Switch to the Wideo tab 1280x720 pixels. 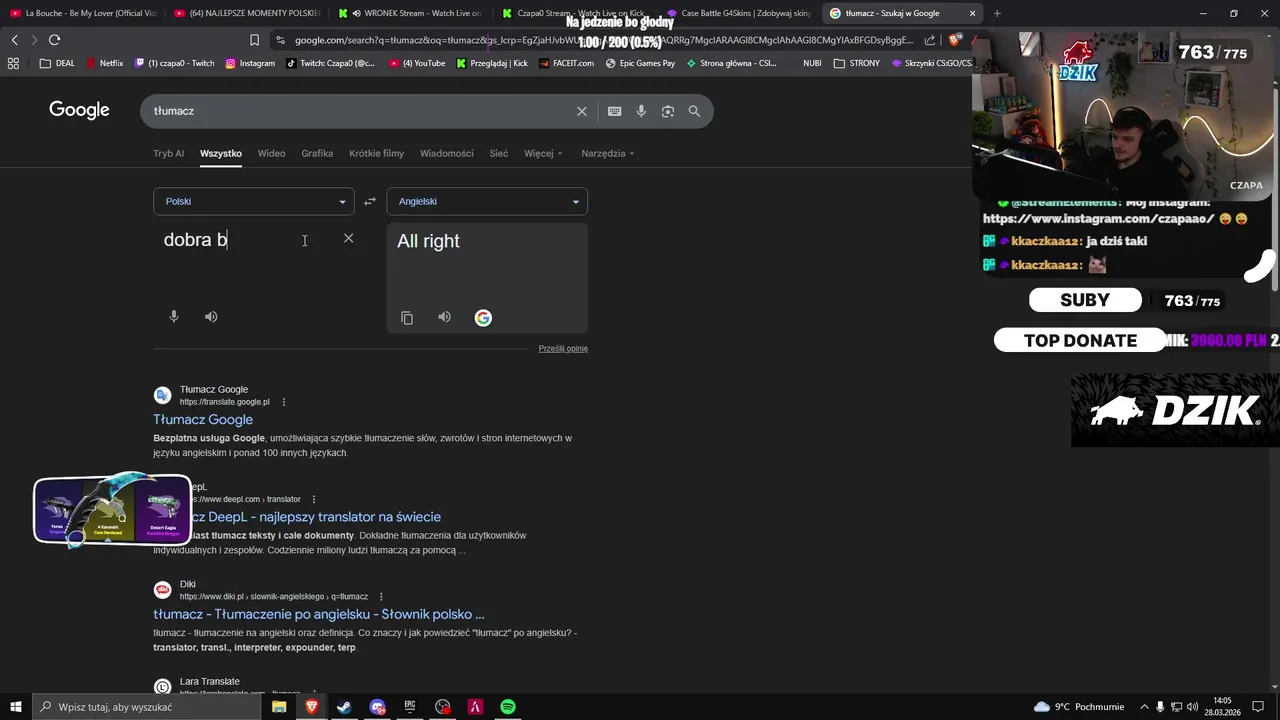click(271, 153)
